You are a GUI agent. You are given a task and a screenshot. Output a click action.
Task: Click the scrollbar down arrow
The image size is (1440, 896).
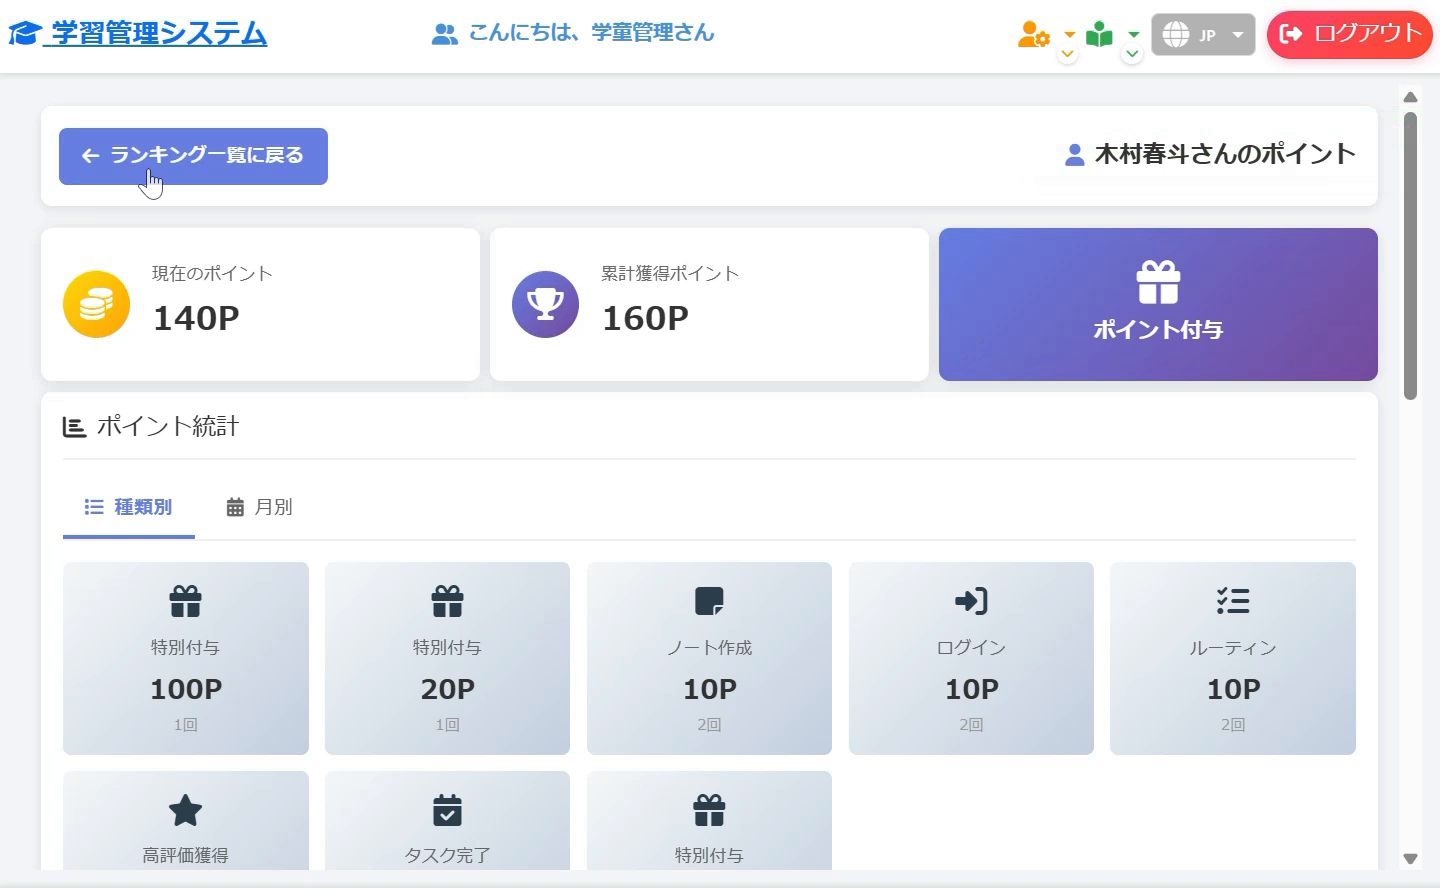tap(1410, 859)
